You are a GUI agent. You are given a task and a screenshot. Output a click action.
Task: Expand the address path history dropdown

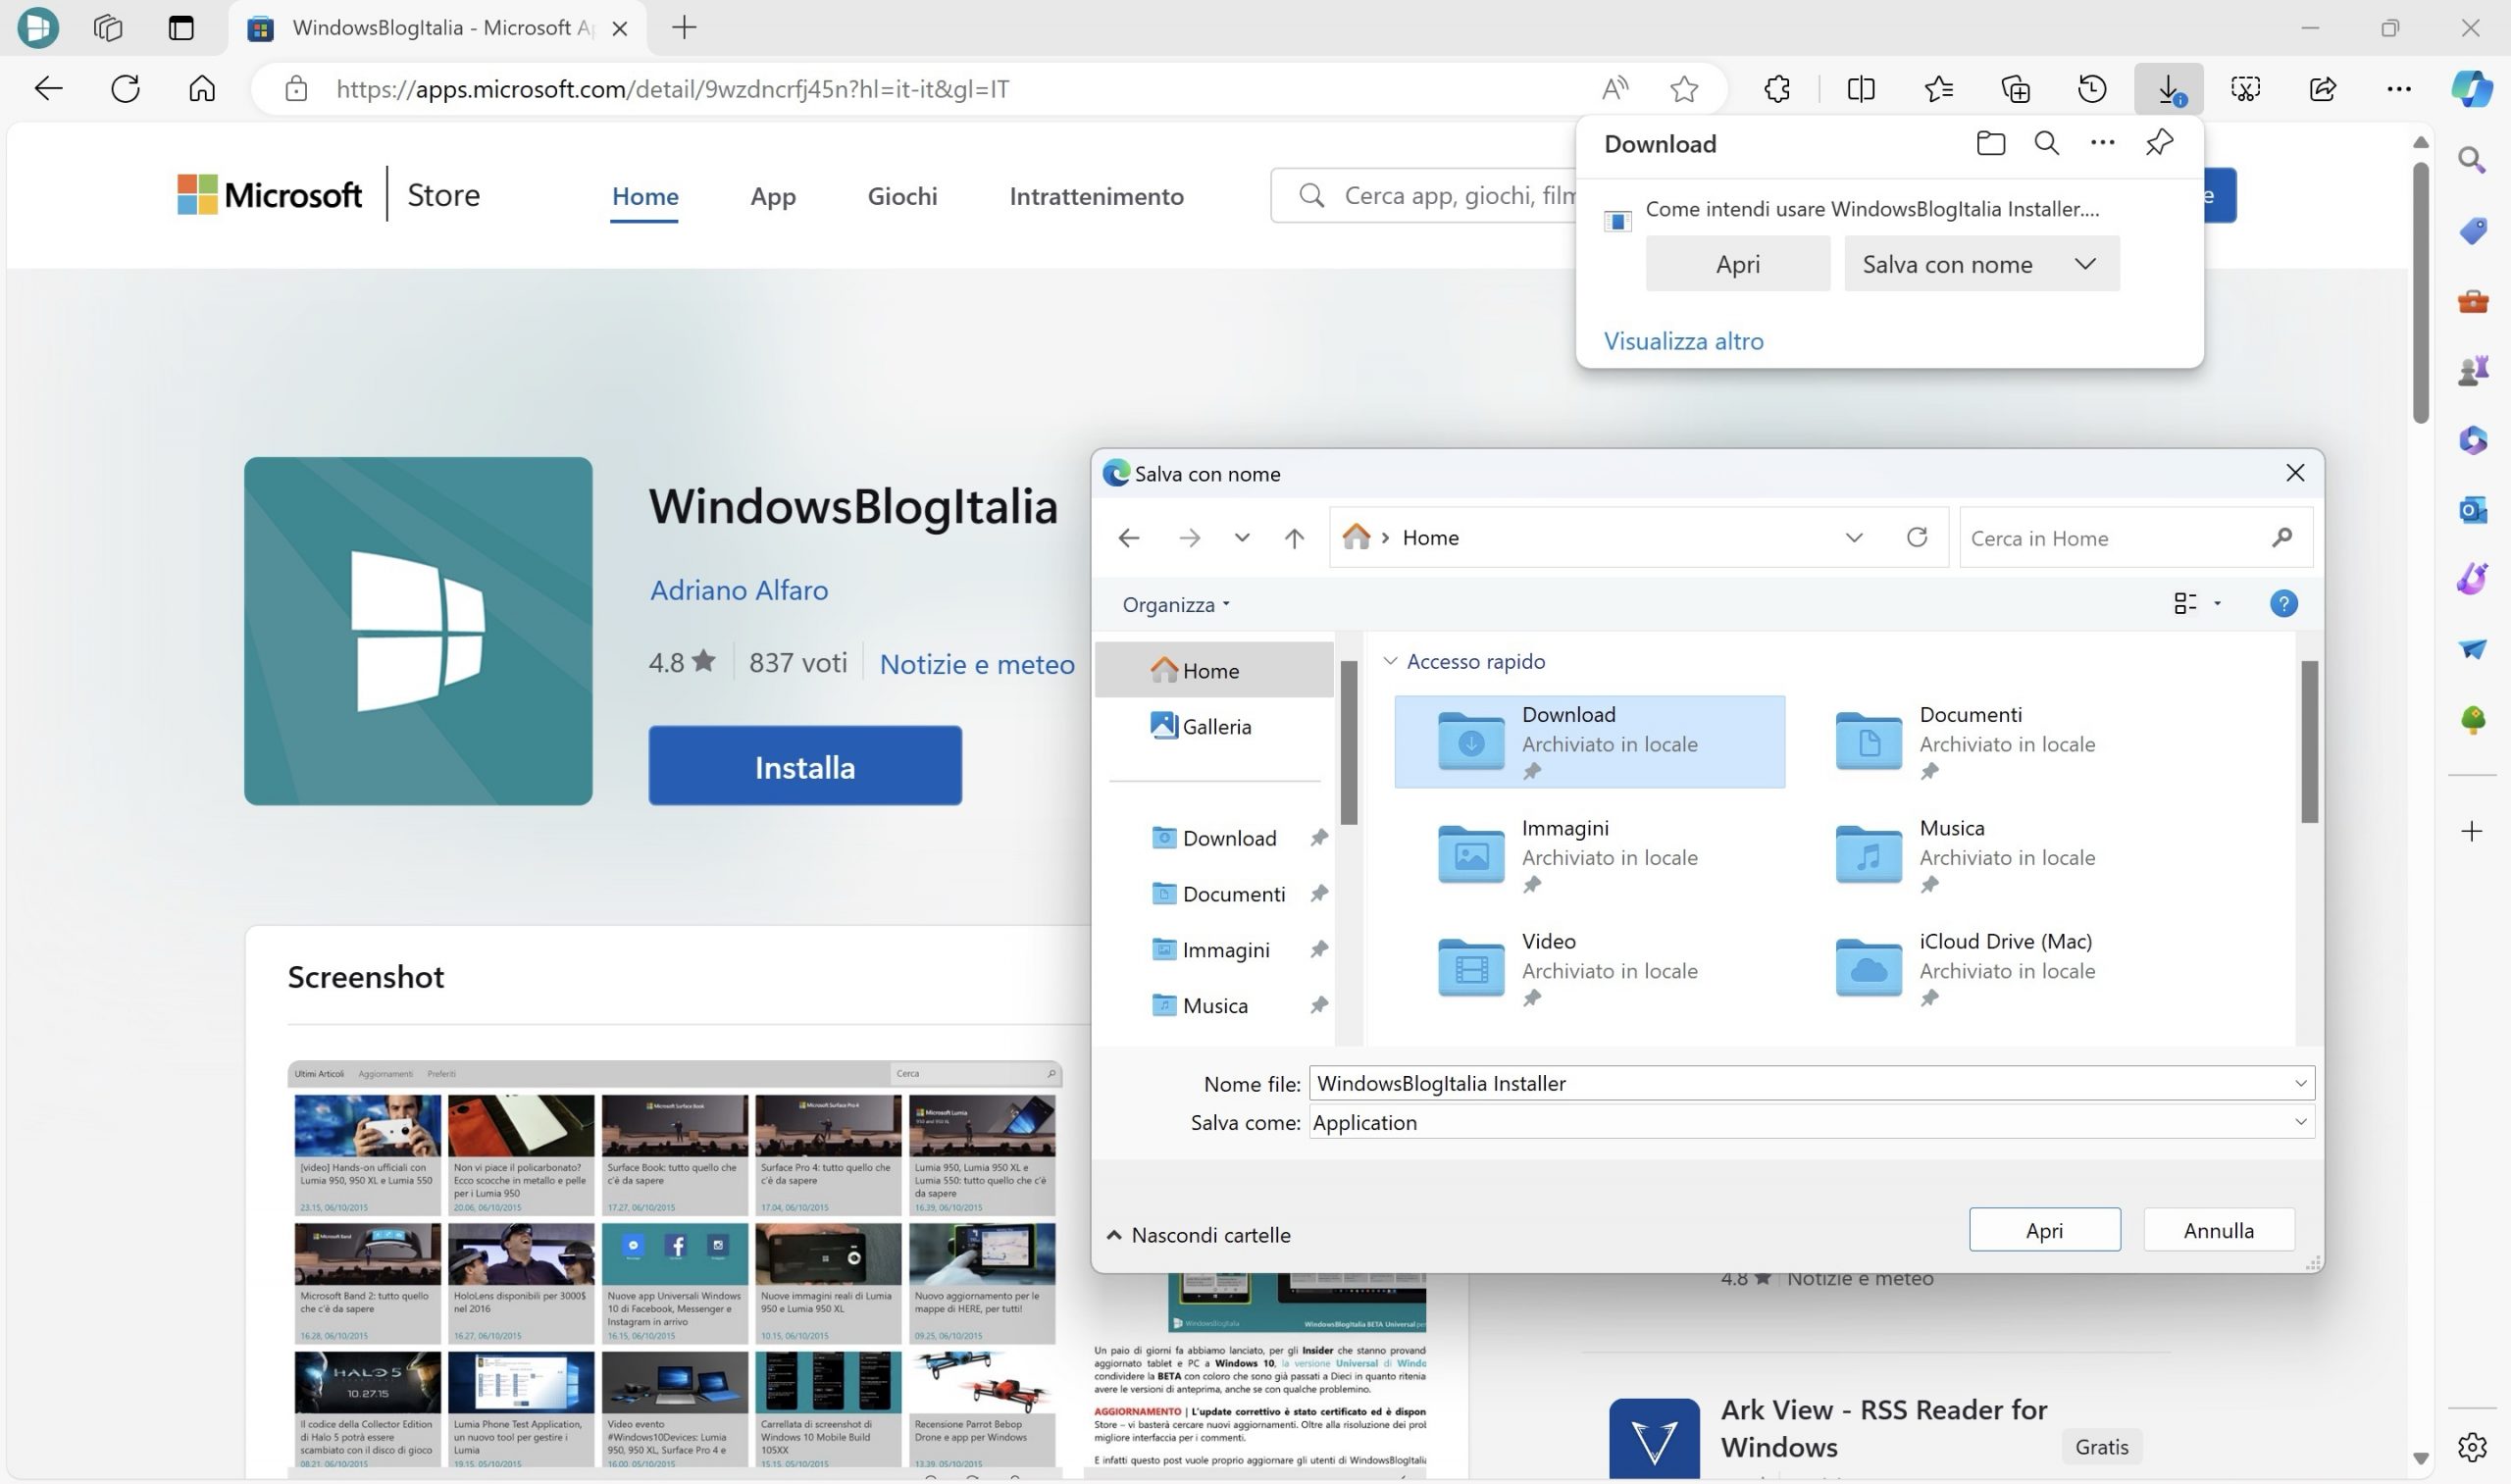coord(1854,537)
